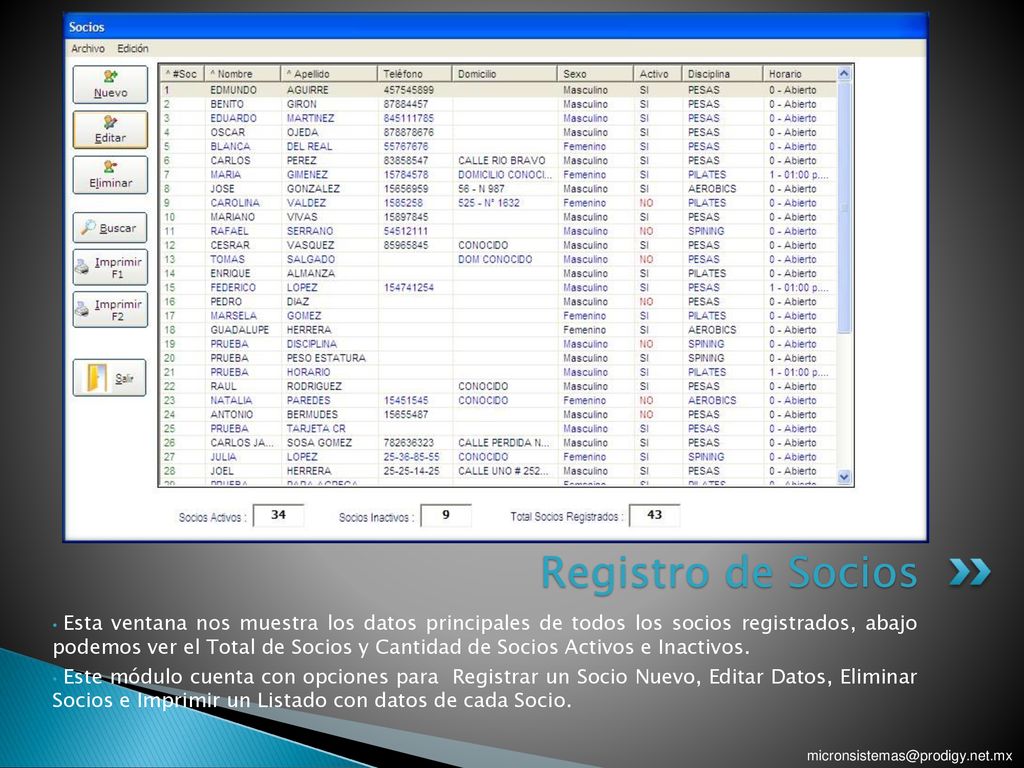Click address DOM CONOCIDO

(495, 259)
